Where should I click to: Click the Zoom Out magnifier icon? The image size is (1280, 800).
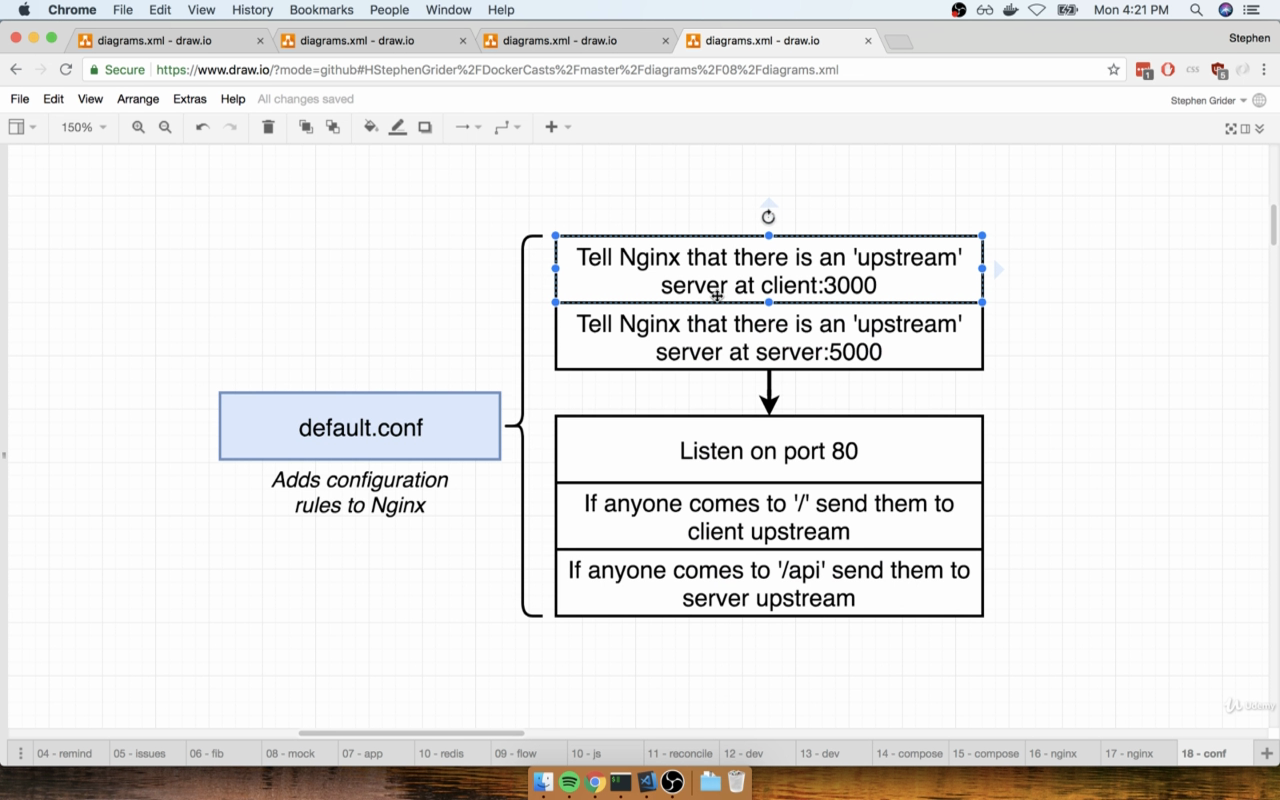click(x=165, y=127)
